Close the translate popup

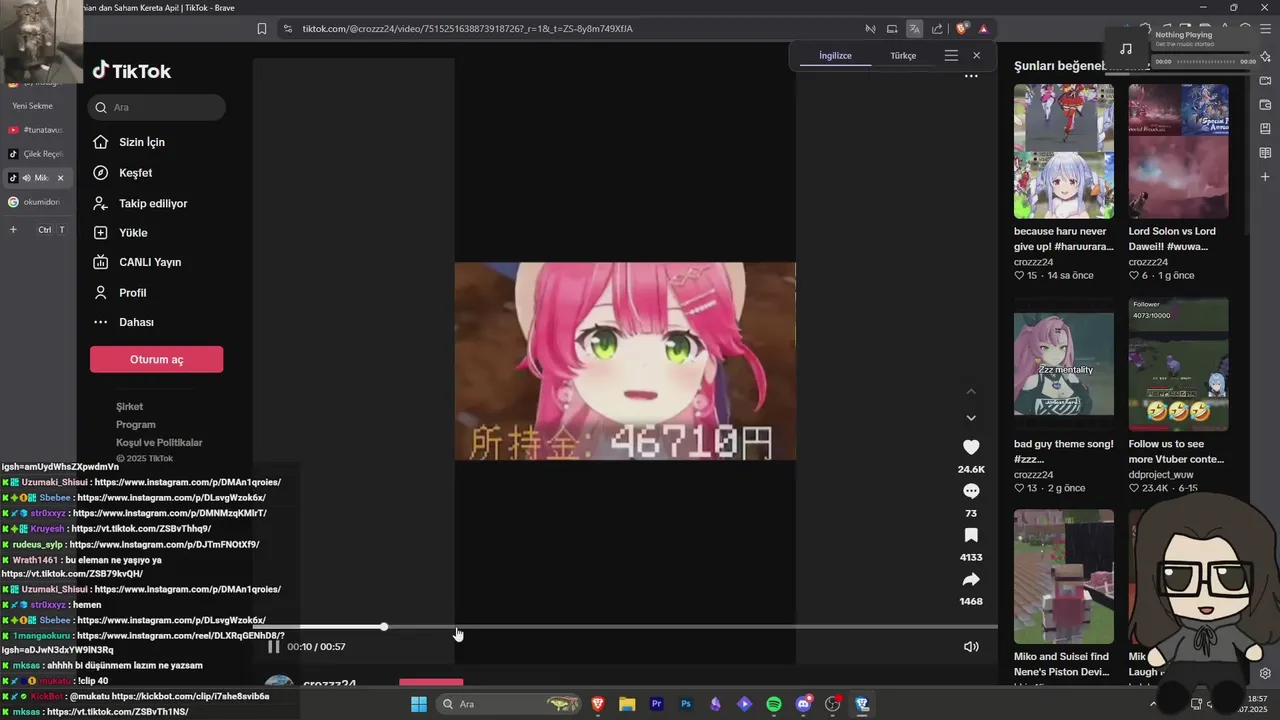(976, 56)
